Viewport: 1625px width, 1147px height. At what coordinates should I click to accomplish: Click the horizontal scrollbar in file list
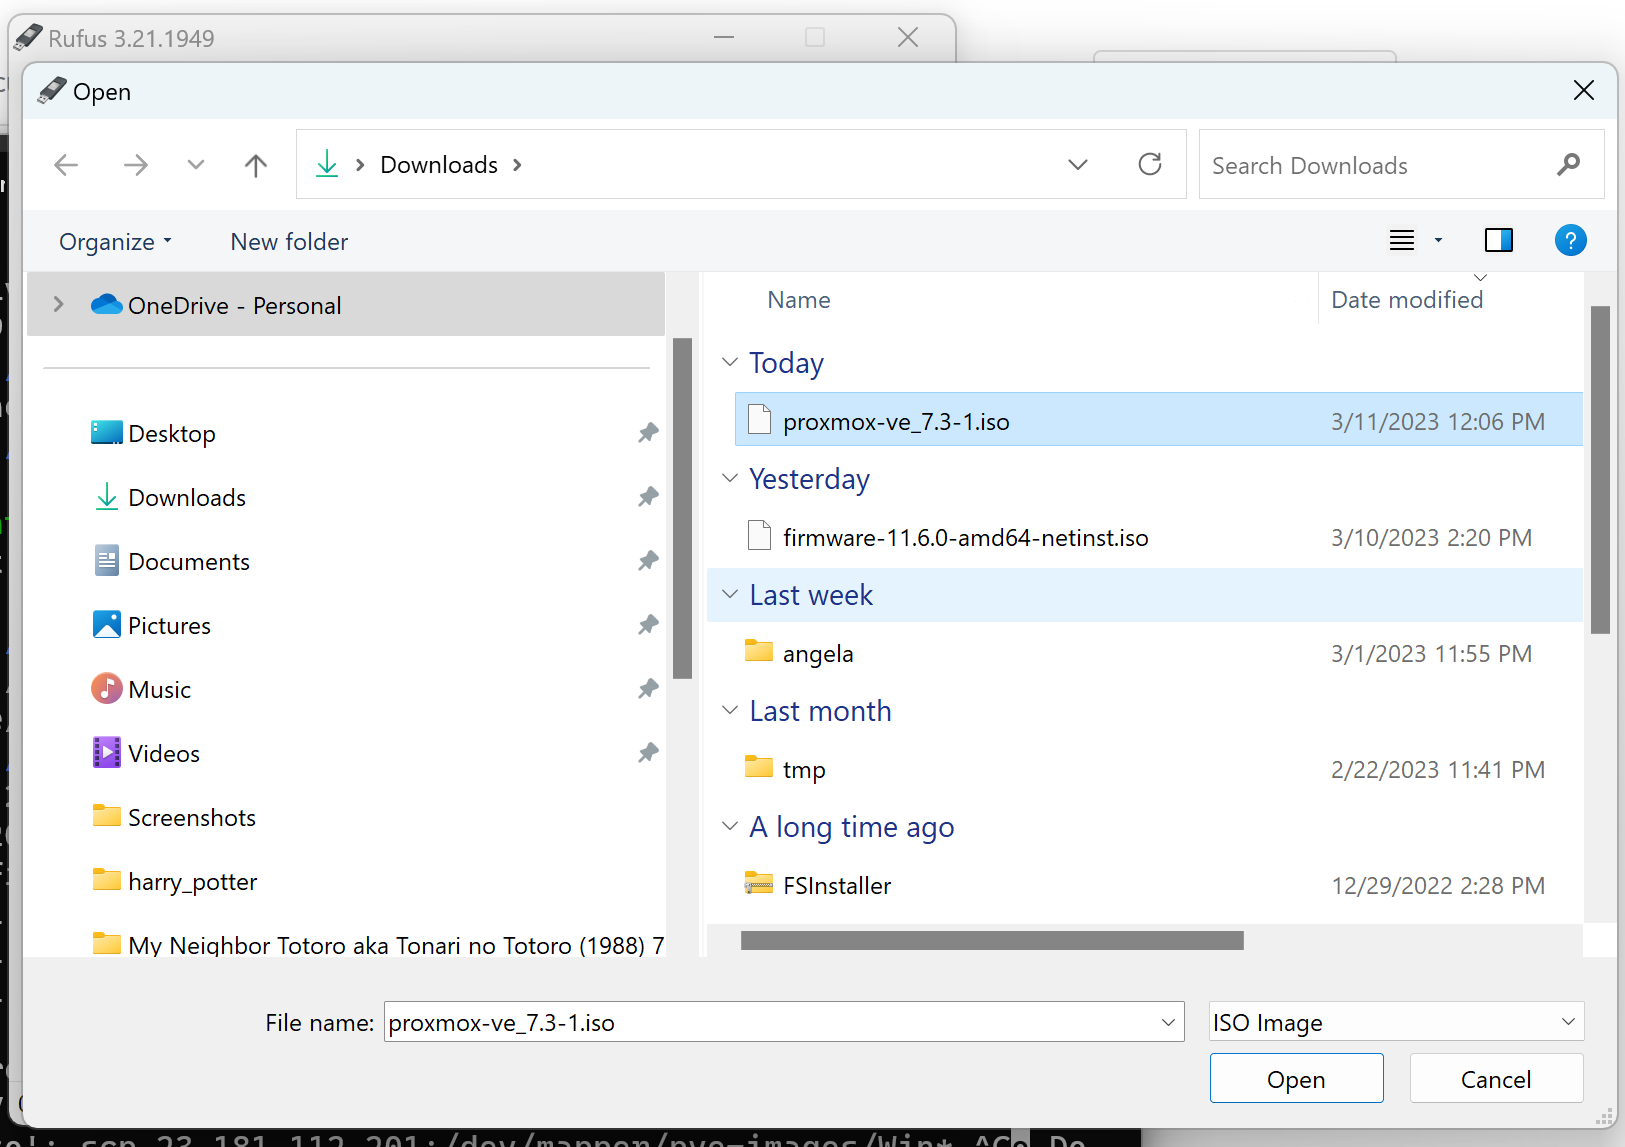pyautogui.click(x=991, y=941)
